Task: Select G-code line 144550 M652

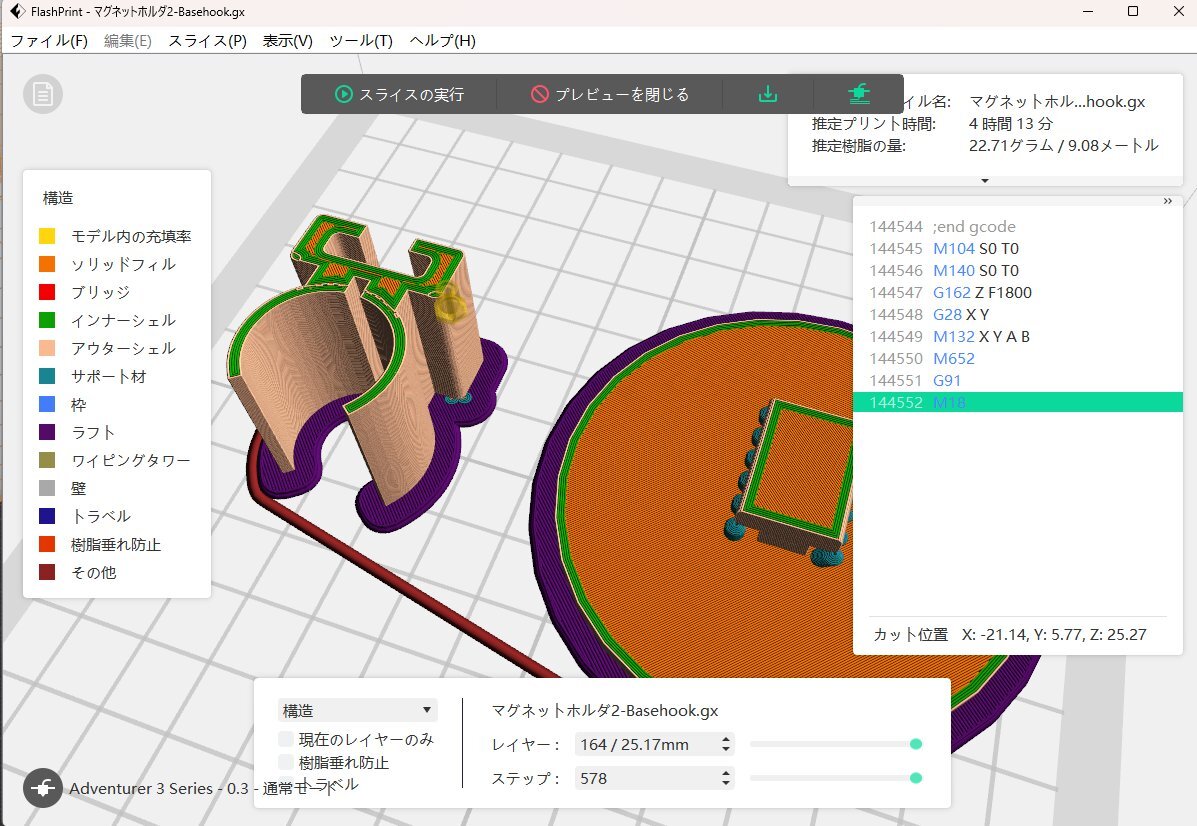Action: pyautogui.click(x=1018, y=358)
